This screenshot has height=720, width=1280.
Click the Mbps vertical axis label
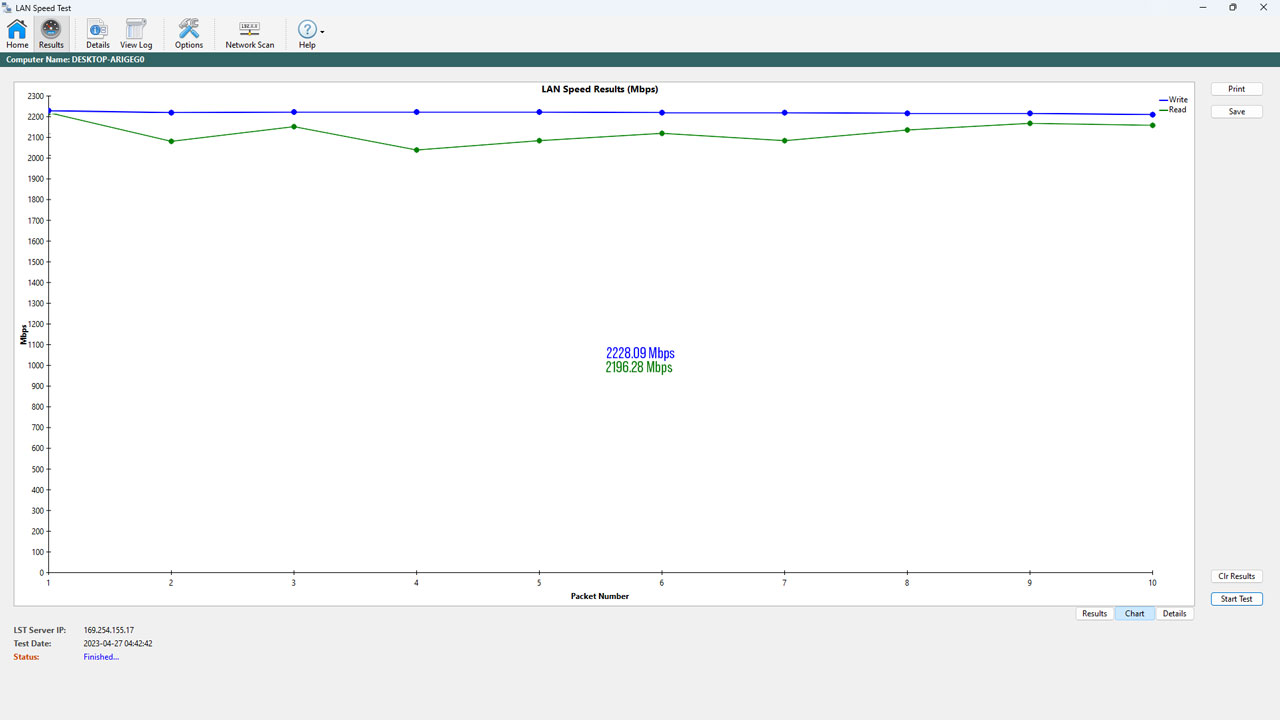(x=24, y=334)
